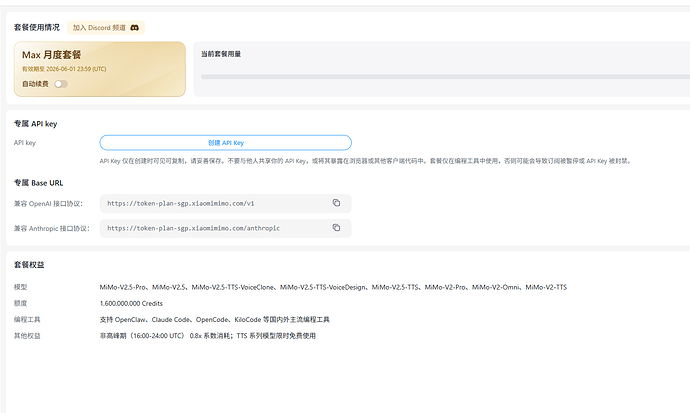Click the API Key 仅在创建时可见 notice text
The height and width of the screenshot is (413, 690).
coord(366,161)
